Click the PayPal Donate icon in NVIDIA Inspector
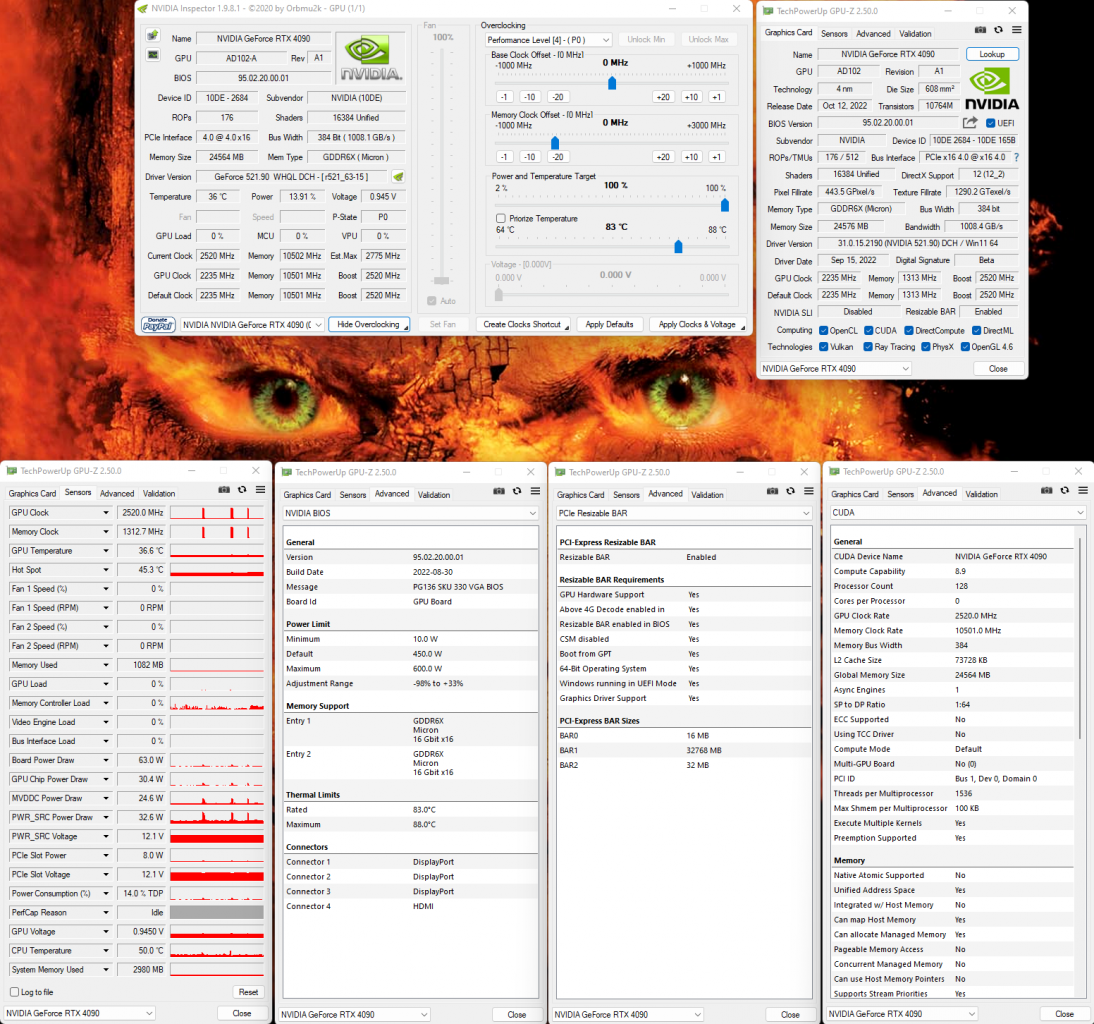Screen dimensions: 1094x1024 point(158,324)
